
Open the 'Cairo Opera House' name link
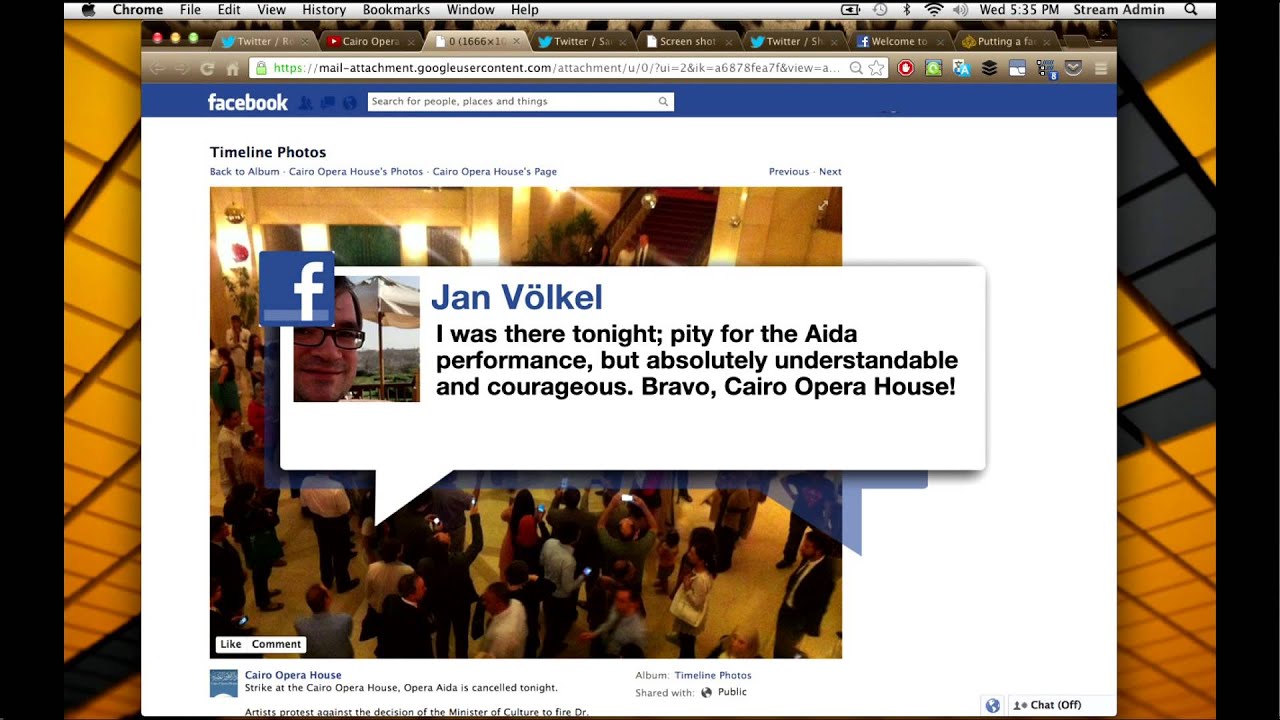click(293, 675)
